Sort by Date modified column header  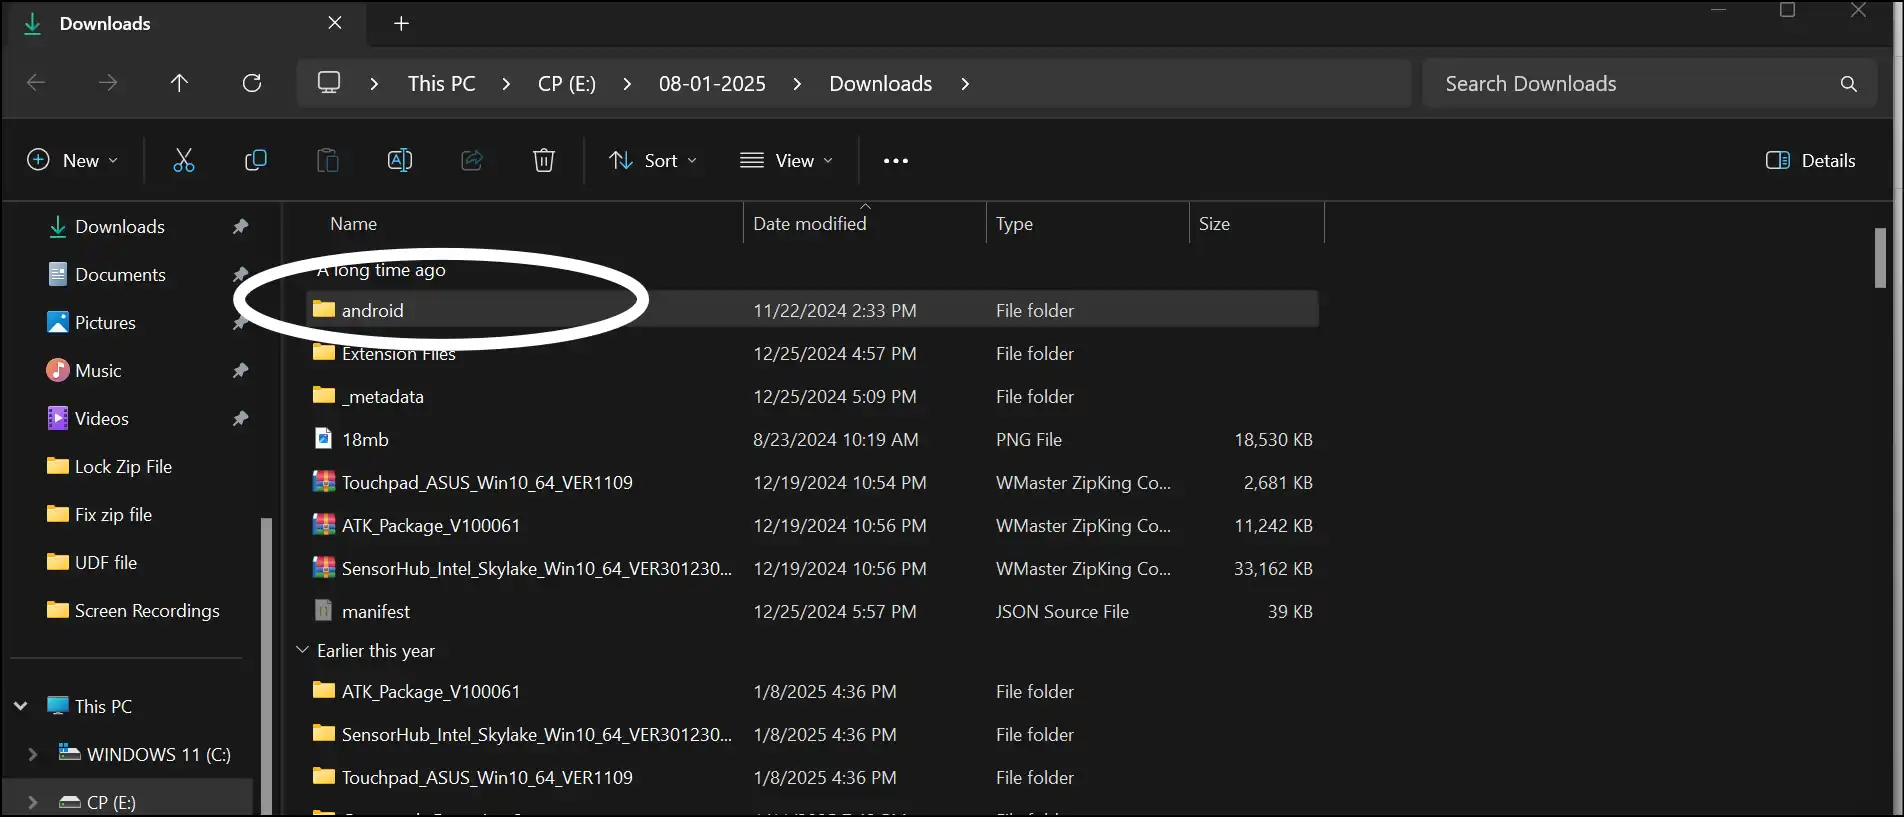click(x=809, y=224)
